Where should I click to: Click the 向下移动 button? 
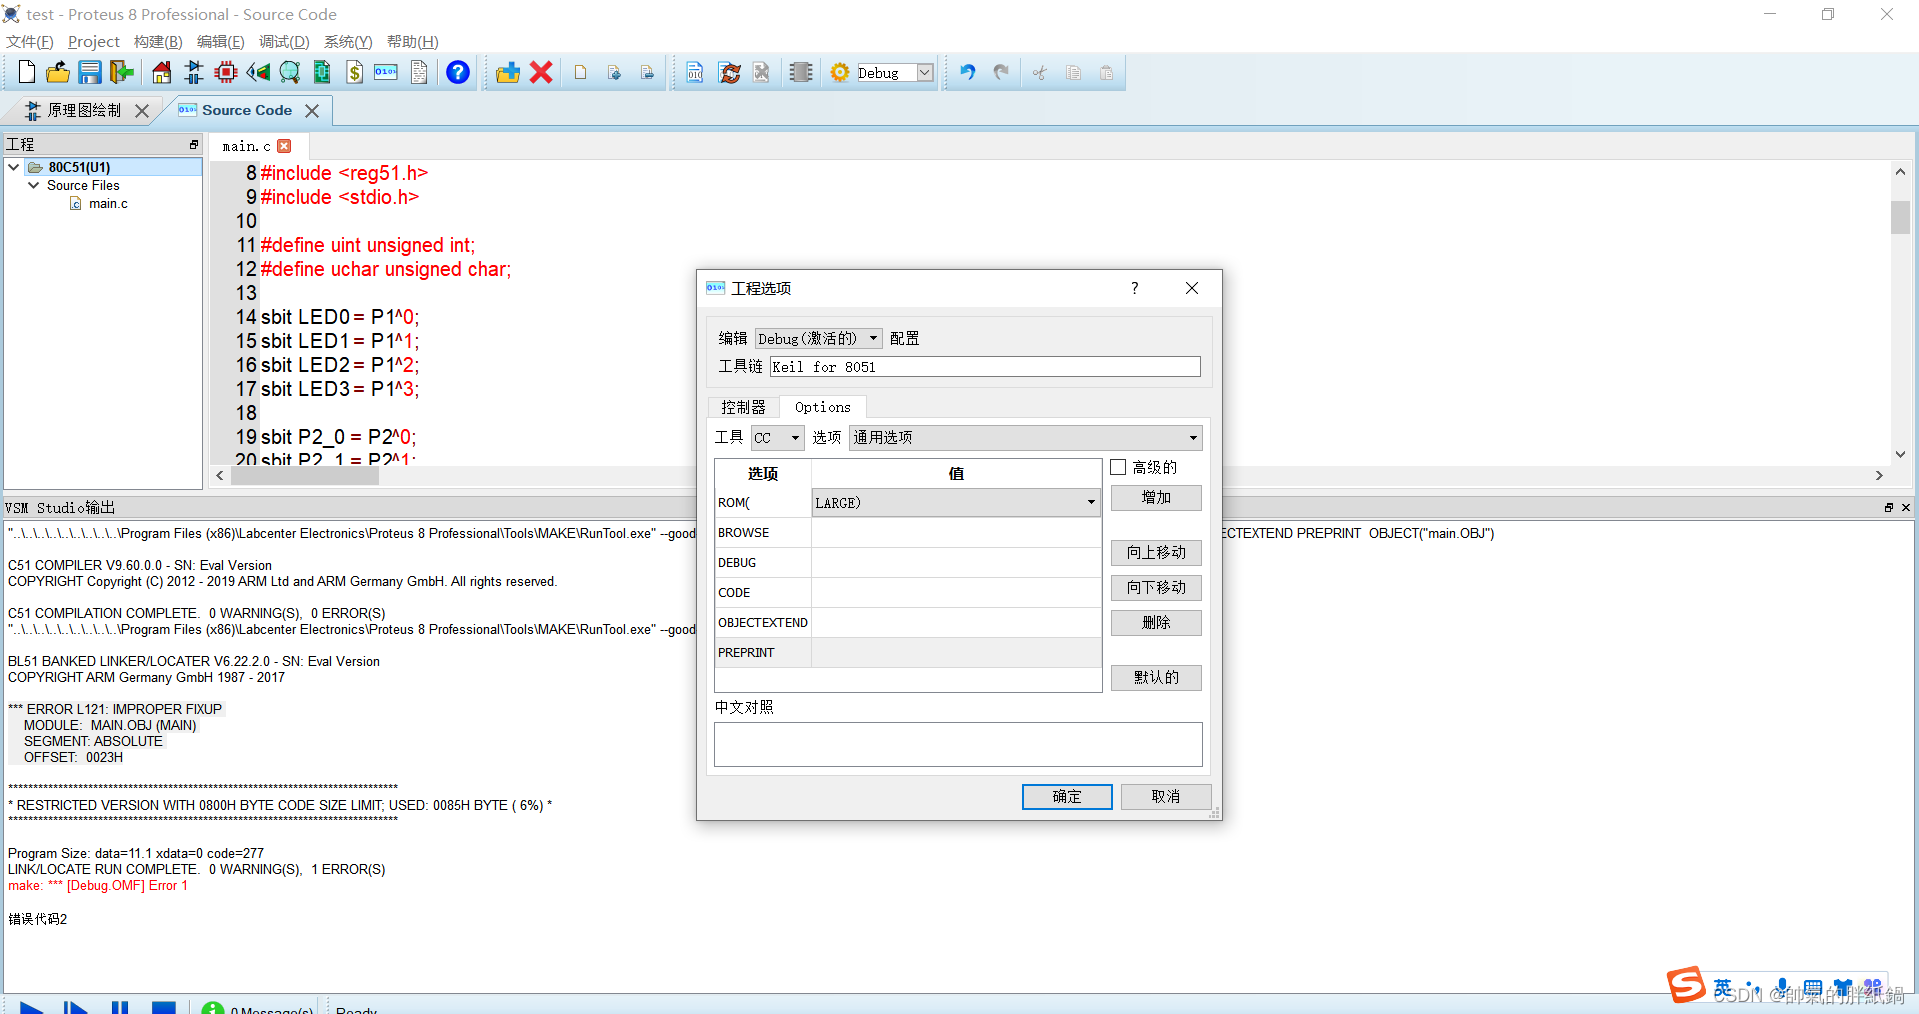(x=1156, y=587)
